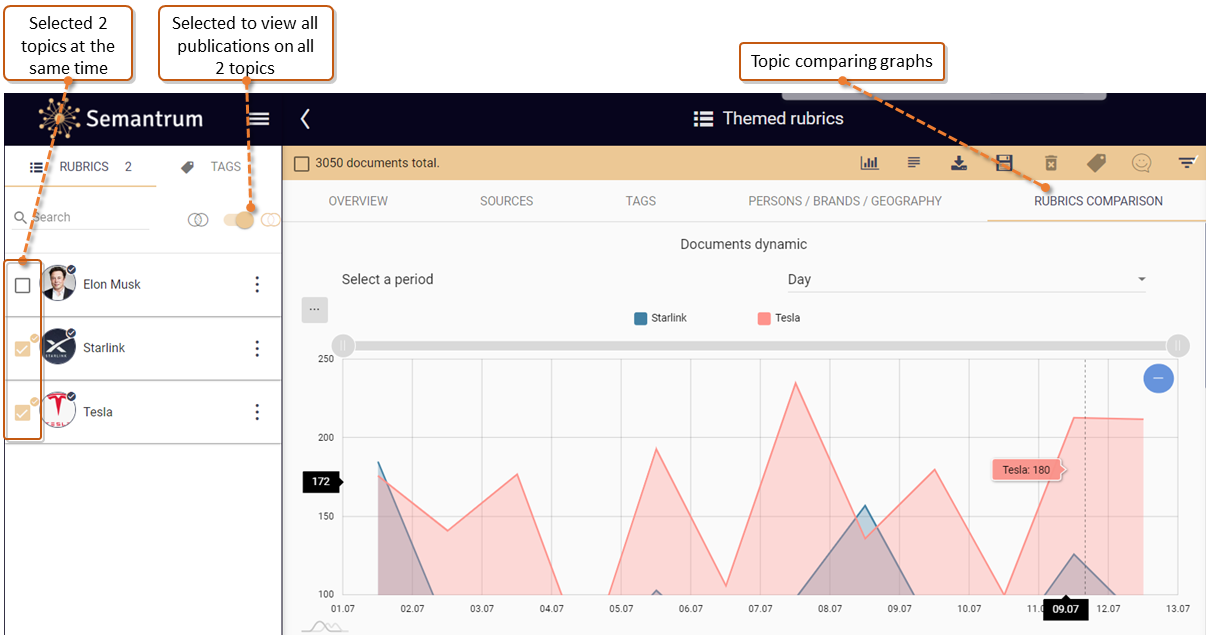Switch to the Rubrics sidebar tab
This screenshot has width=1206, height=635.
[81, 167]
